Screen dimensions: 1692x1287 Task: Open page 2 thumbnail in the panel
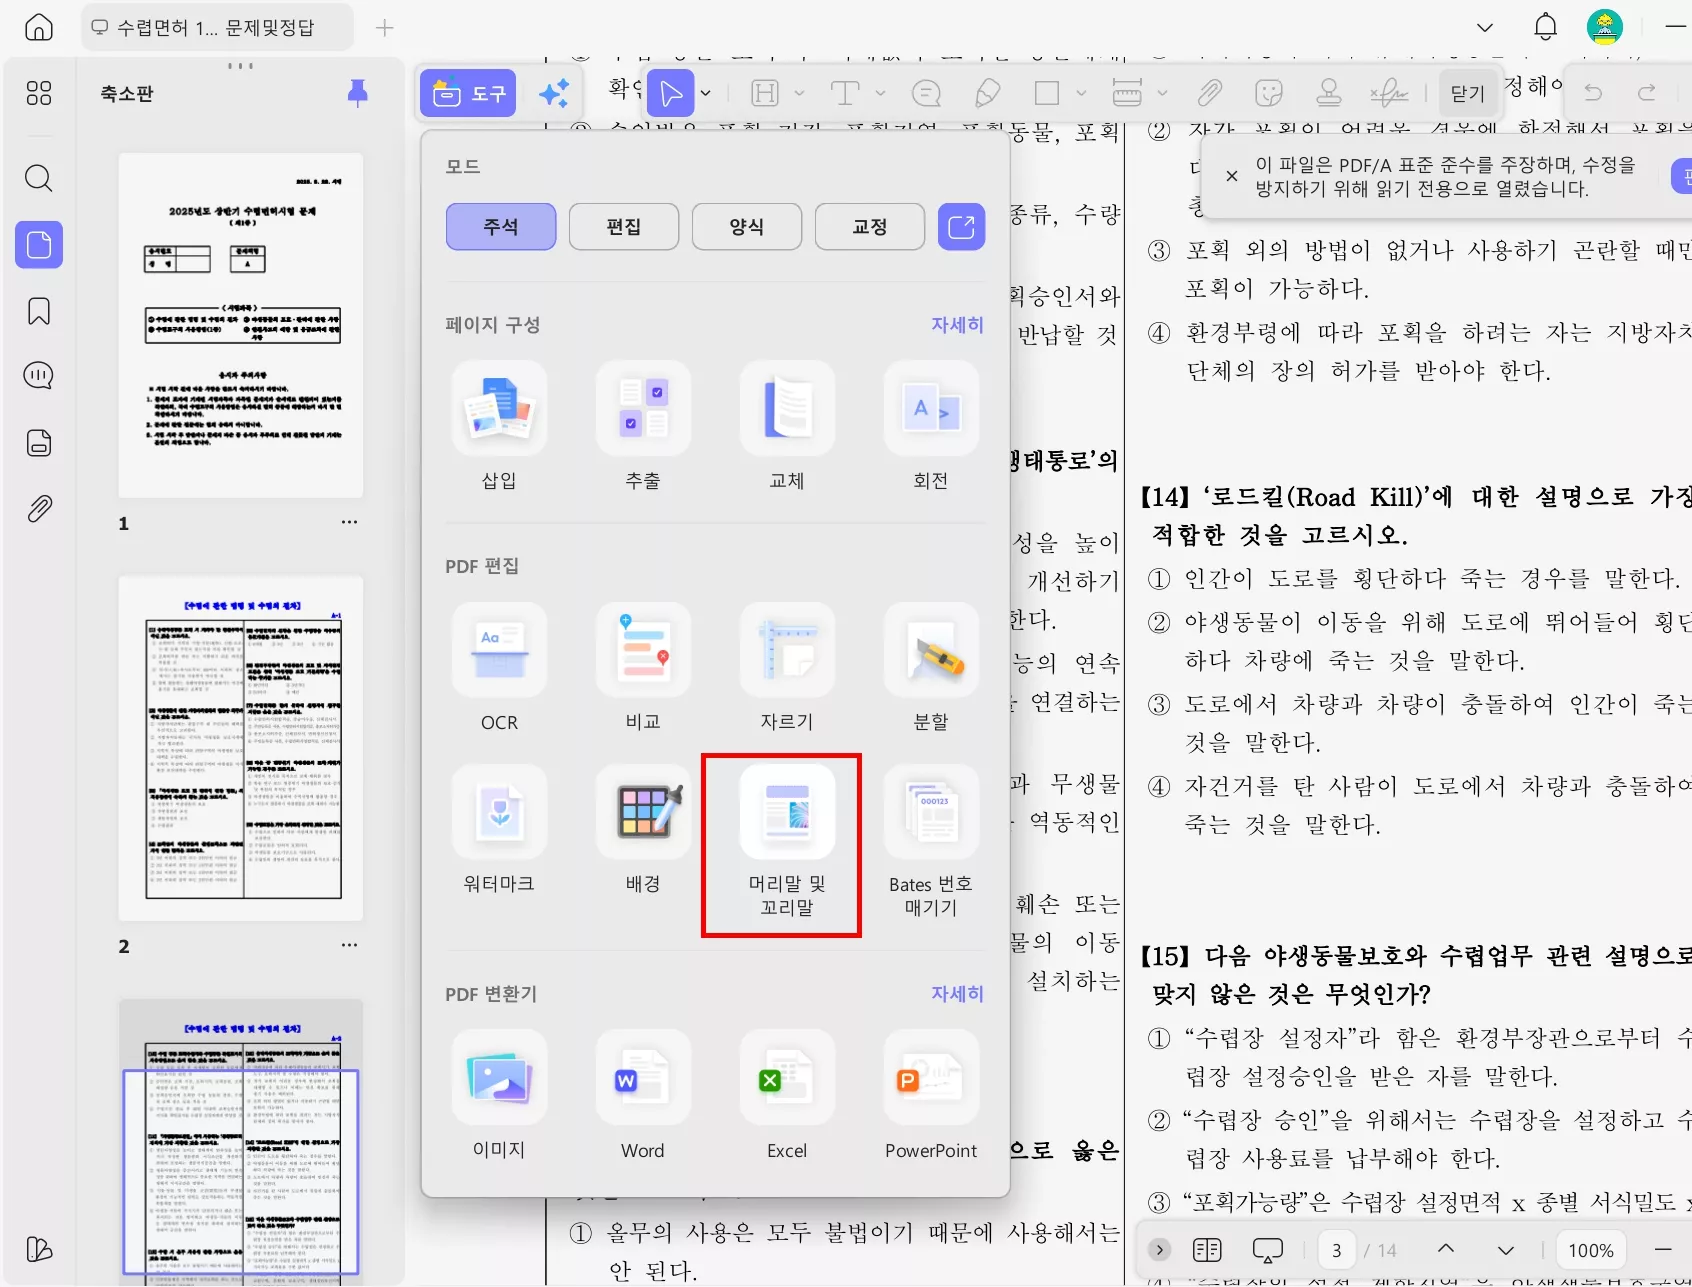click(x=240, y=748)
